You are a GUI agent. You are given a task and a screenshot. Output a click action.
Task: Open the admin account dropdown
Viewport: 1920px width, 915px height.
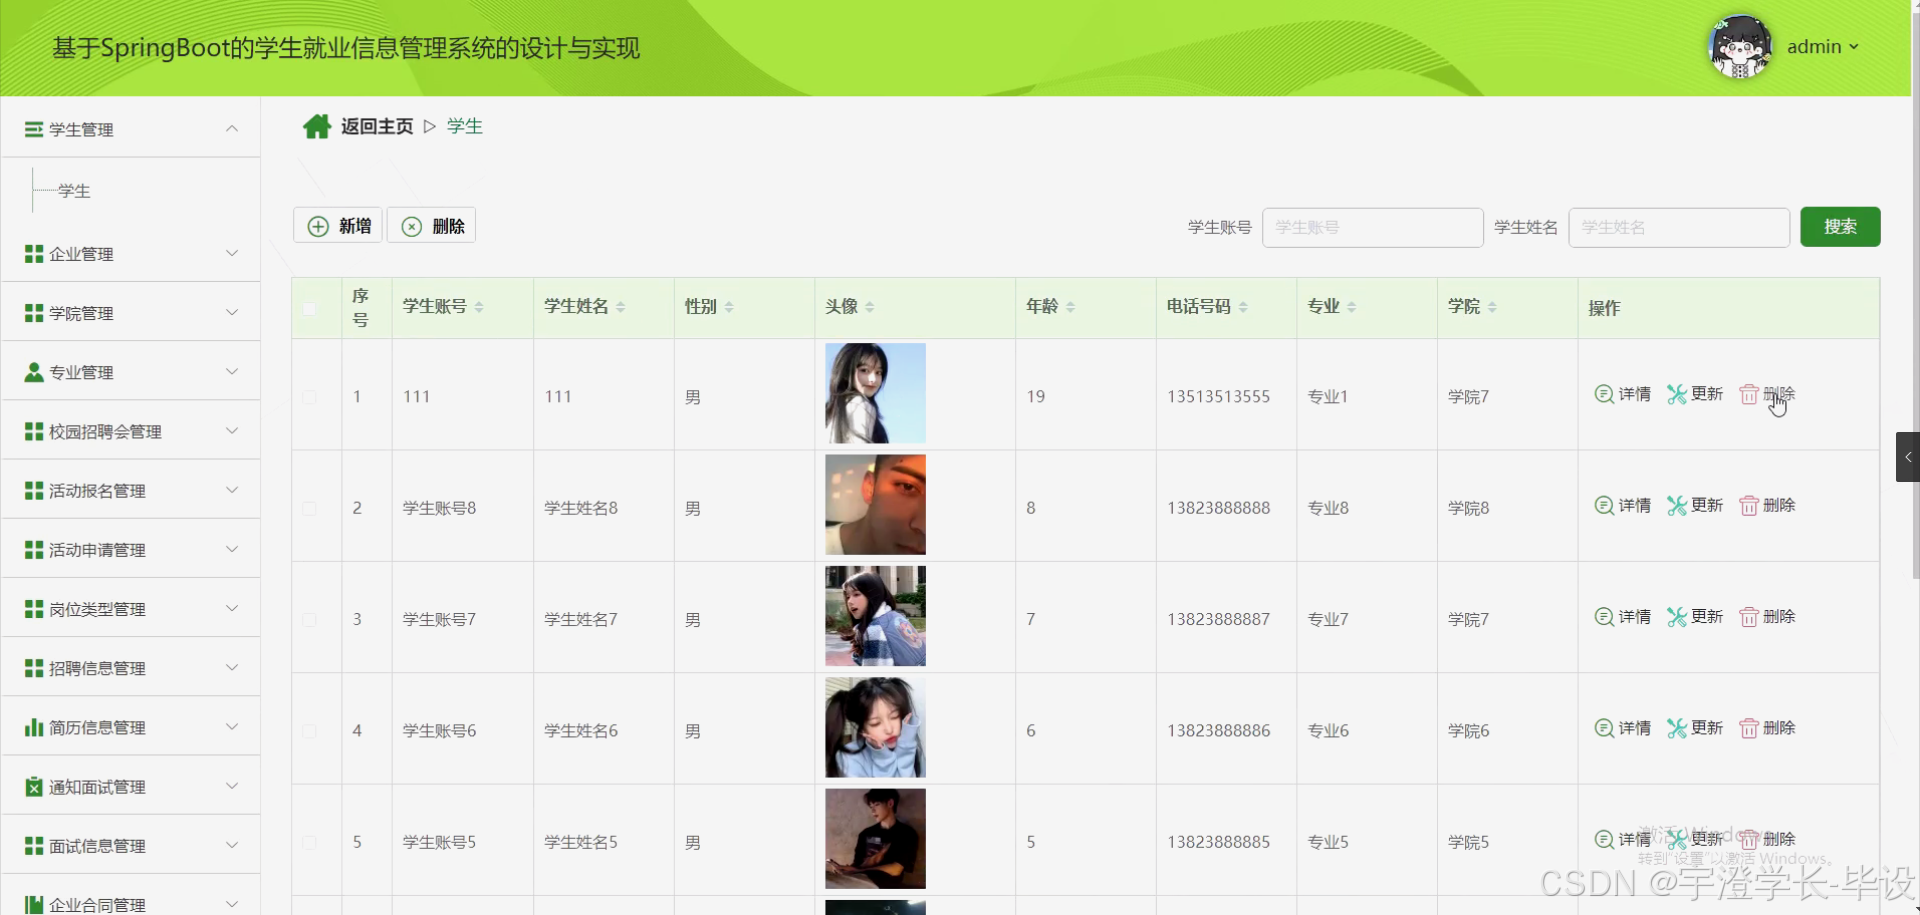(1822, 46)
